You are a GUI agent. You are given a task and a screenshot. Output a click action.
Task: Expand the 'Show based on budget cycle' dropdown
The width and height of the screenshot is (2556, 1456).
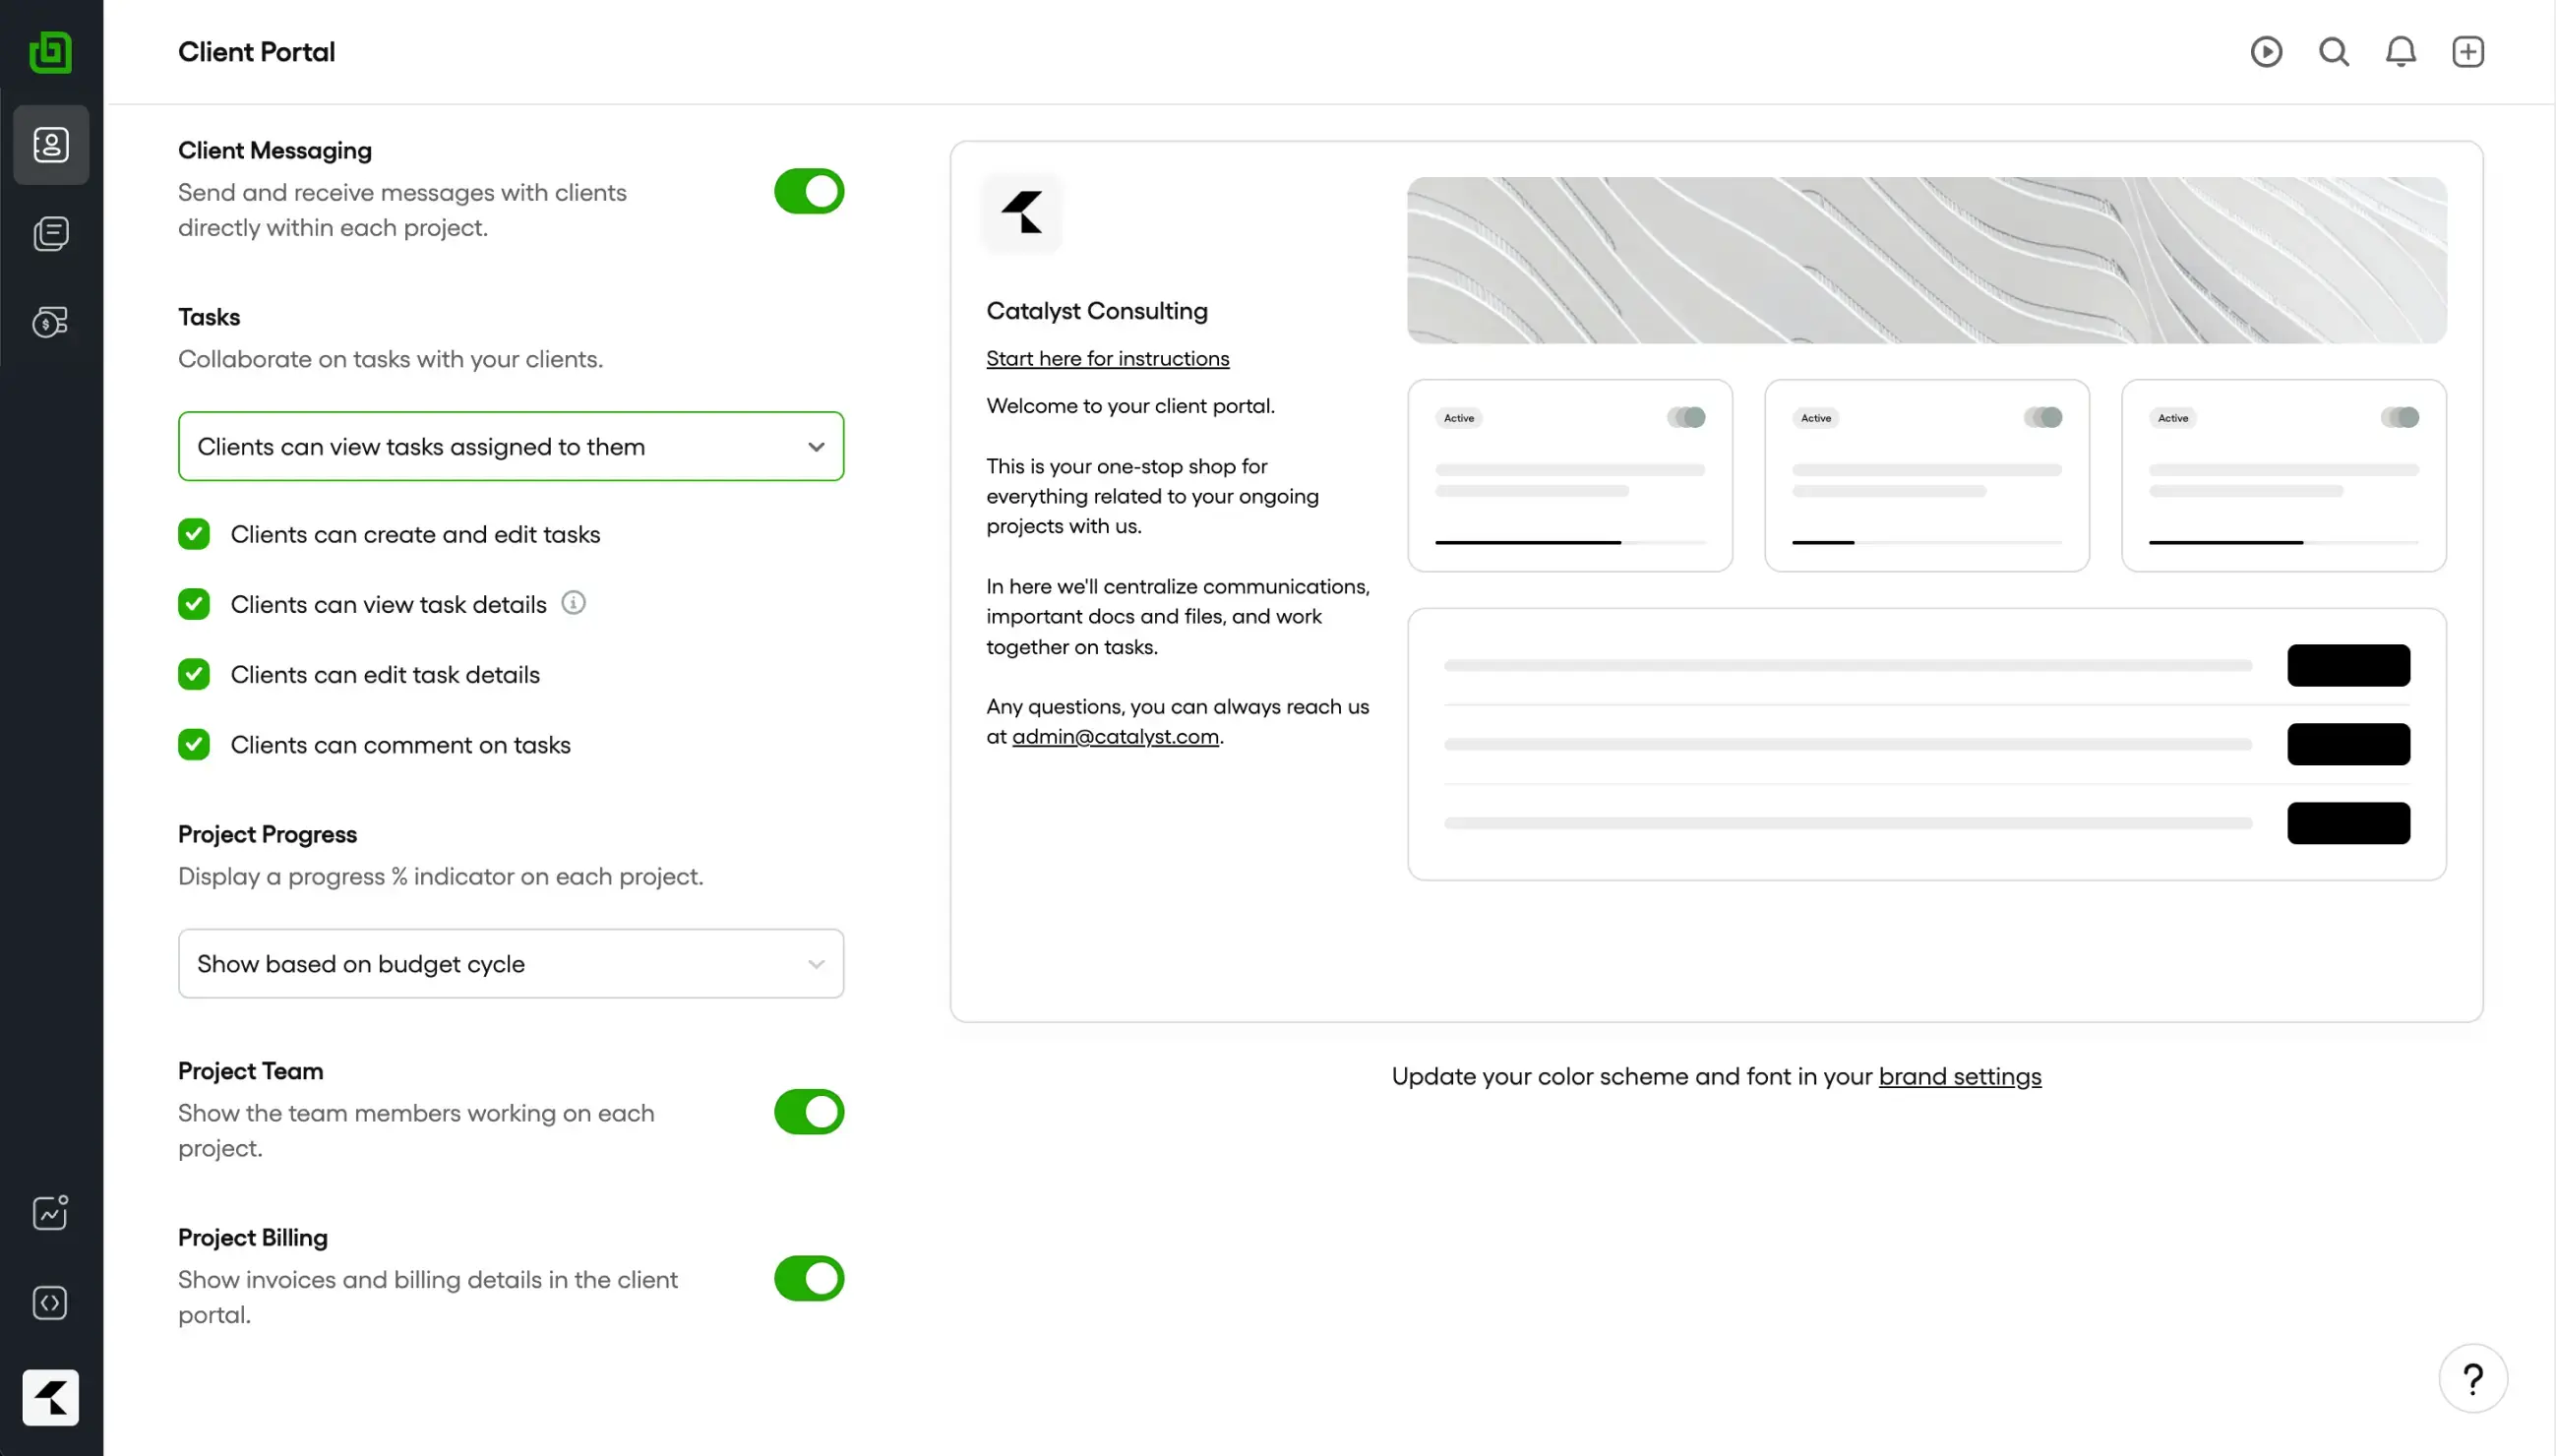click(x=511, y=963)
